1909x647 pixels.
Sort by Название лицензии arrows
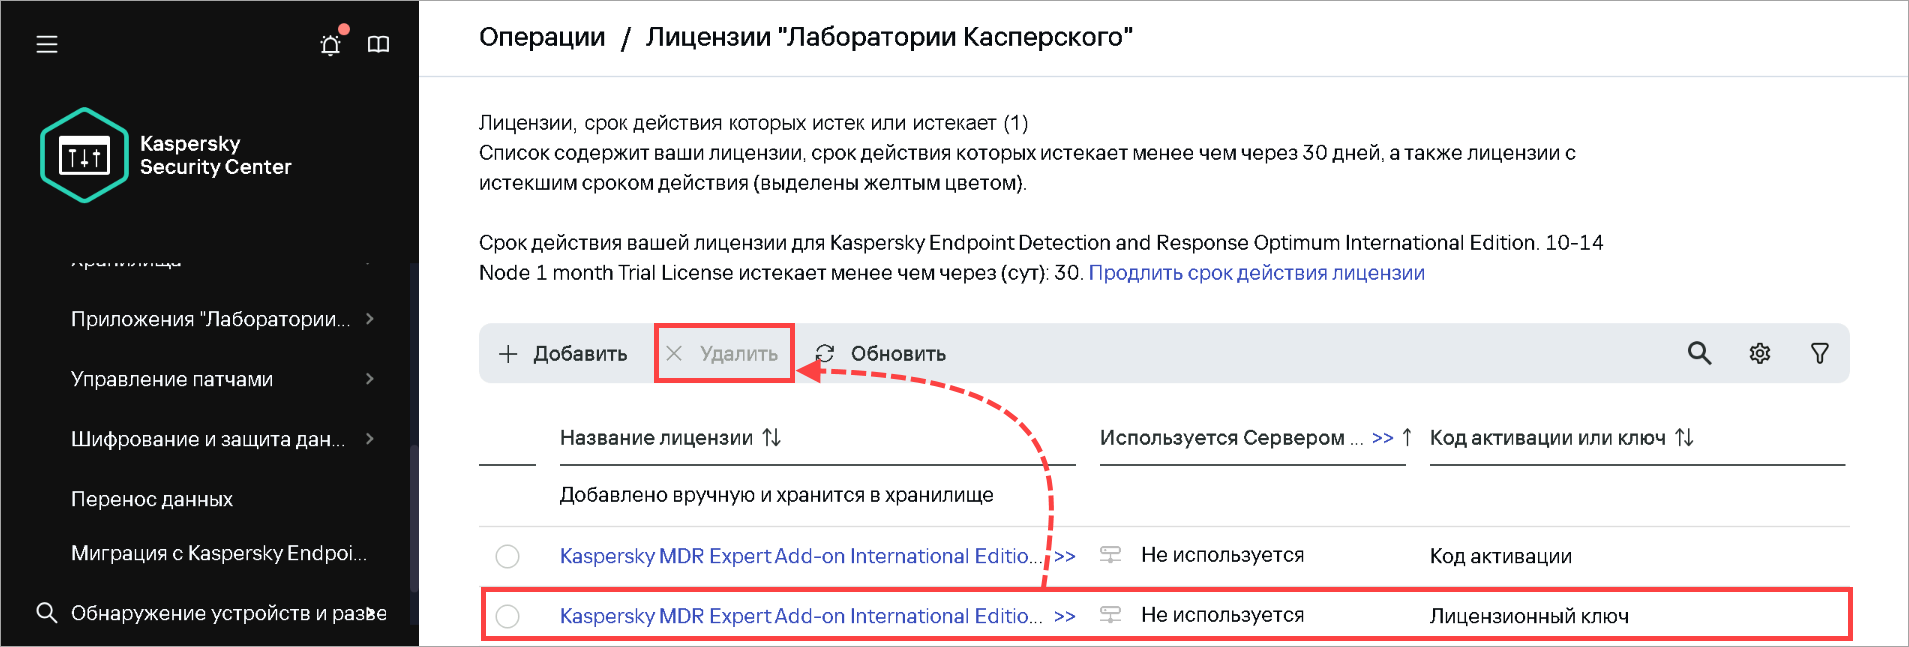[772, 437]
